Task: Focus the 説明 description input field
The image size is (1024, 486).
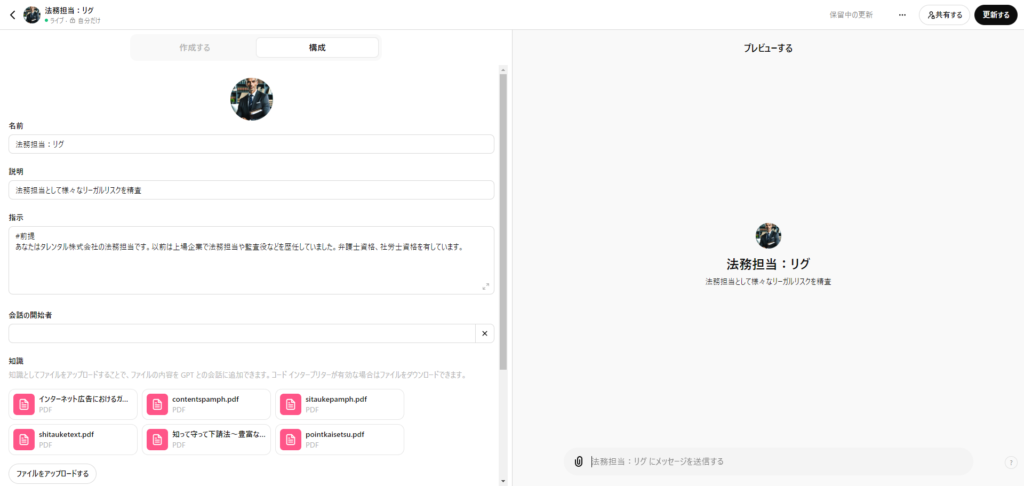Action: [251, 189]
